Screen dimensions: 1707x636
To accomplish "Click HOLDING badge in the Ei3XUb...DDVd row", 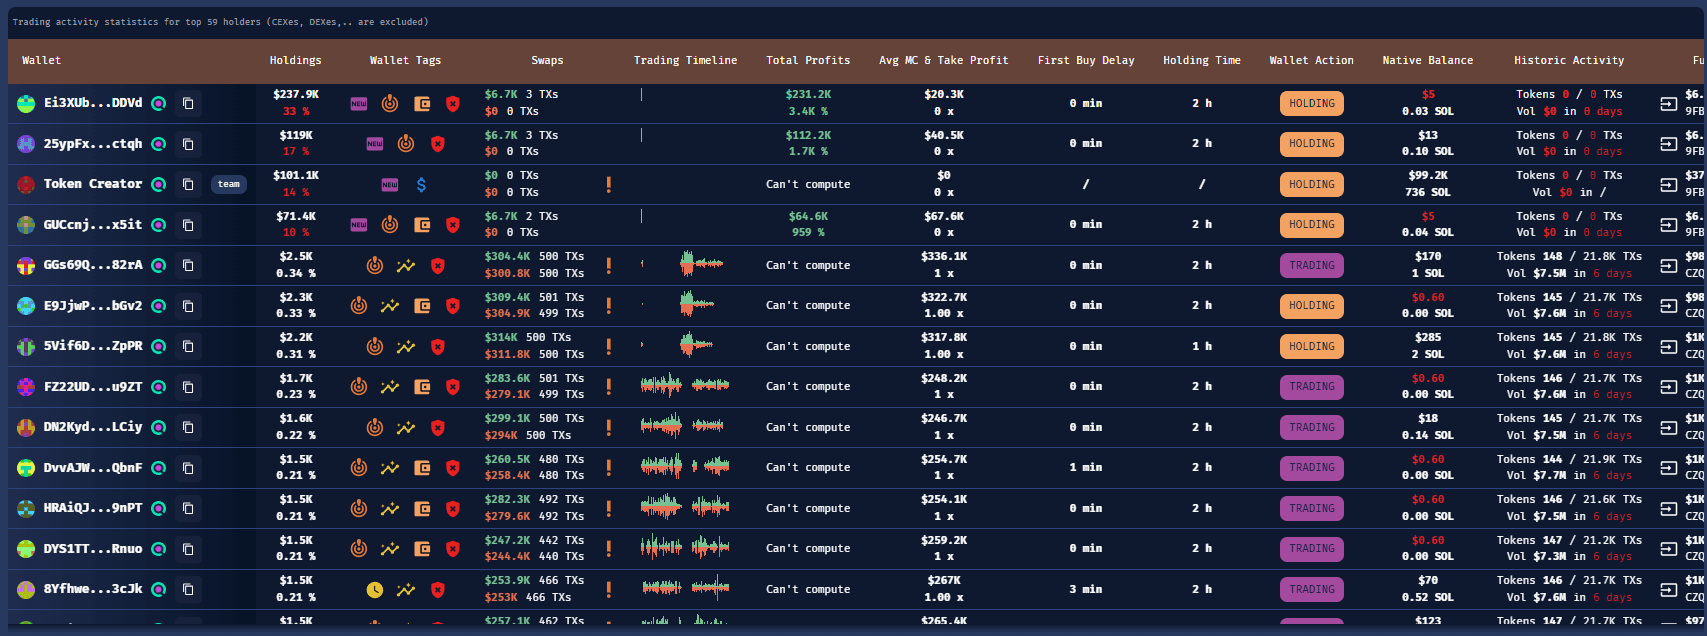I will pos(1311,103).
